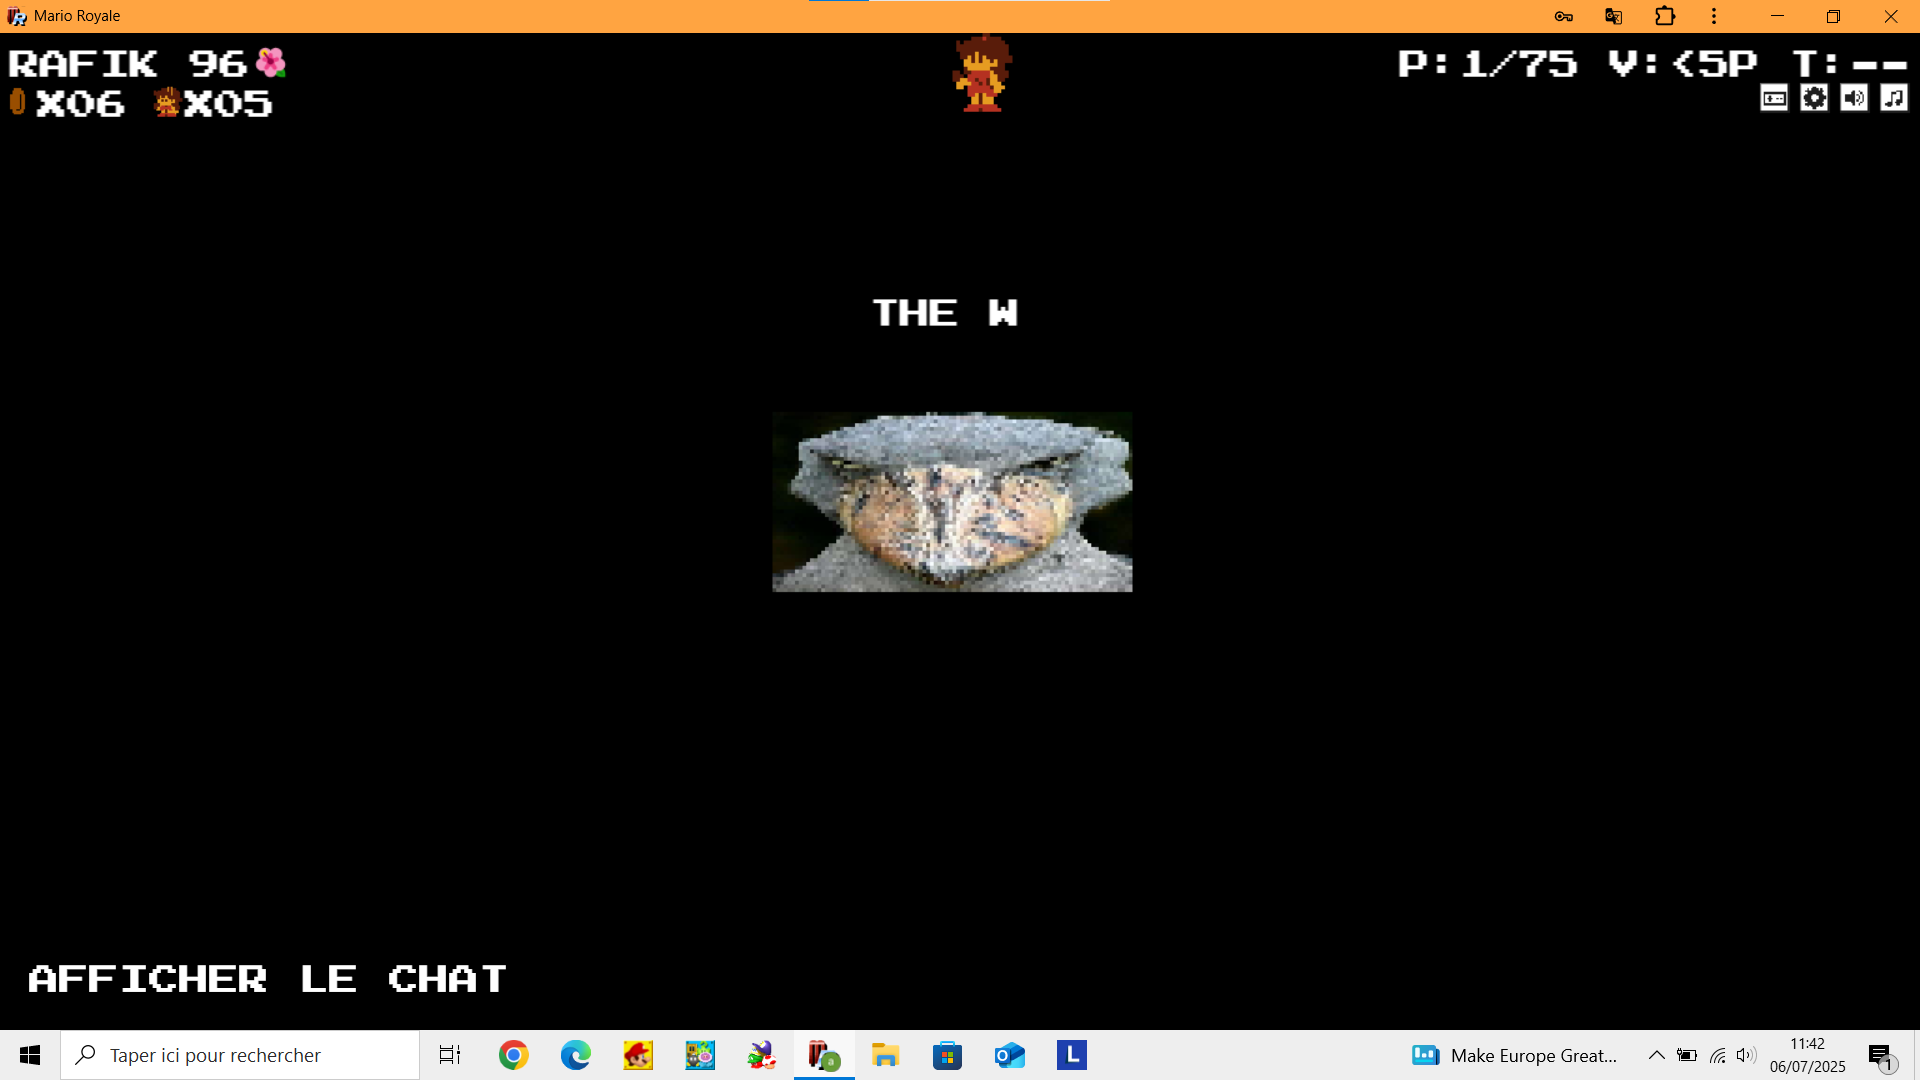Click the level title THE W

tap(945, 313)
